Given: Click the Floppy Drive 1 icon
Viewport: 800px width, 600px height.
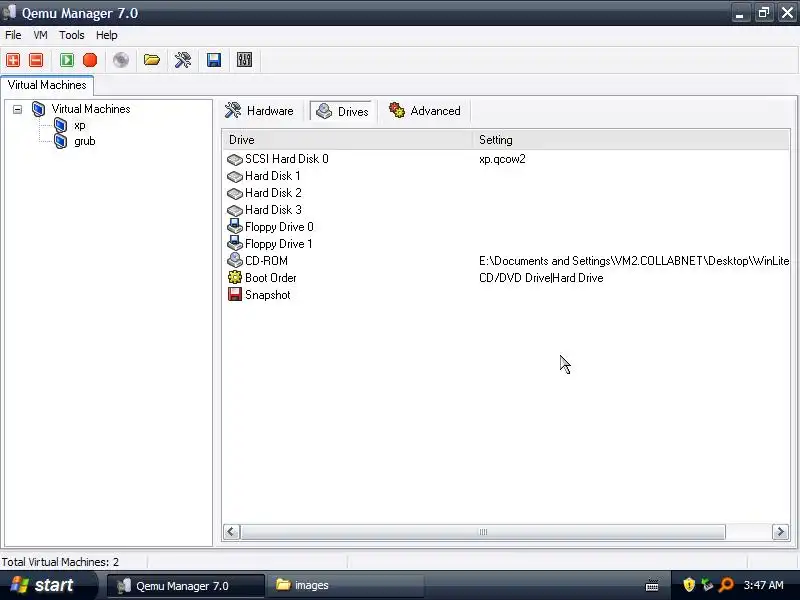Looking at the screenshot, I should click(x=235, y=243).
